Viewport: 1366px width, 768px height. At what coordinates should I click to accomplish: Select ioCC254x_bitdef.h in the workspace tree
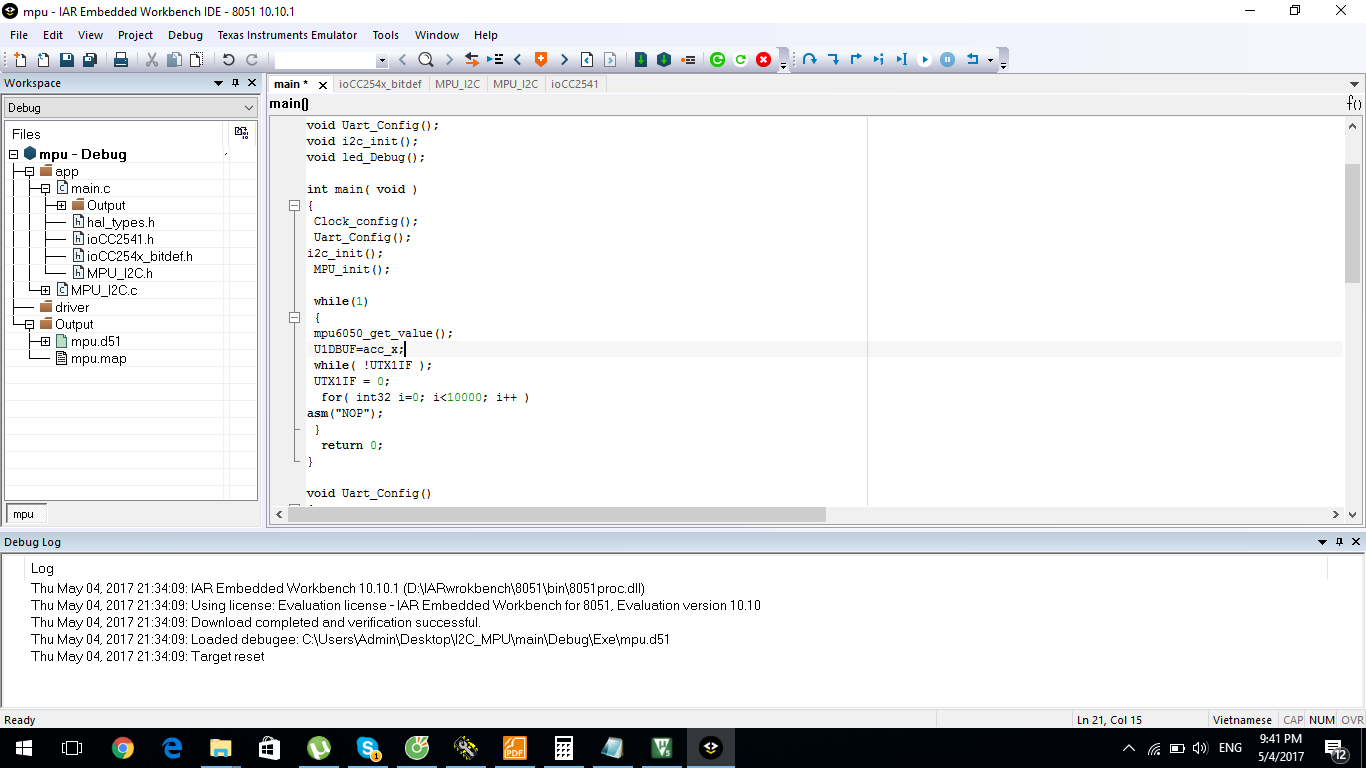tap(139, 257)
